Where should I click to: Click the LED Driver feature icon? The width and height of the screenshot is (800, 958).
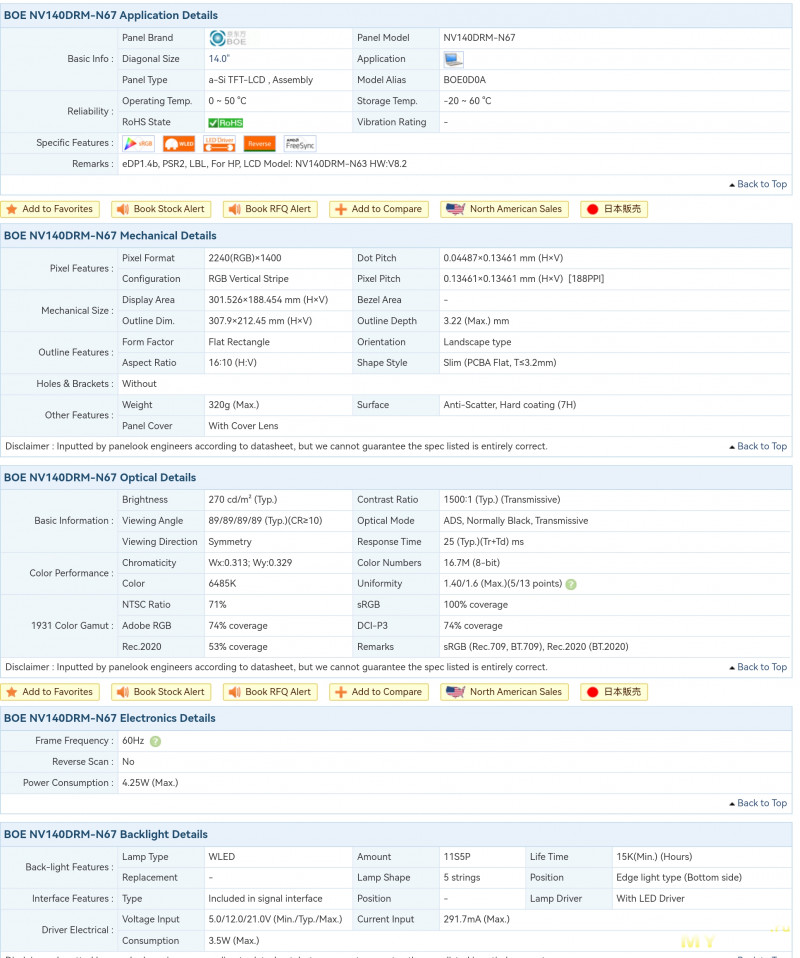(219, 144)
